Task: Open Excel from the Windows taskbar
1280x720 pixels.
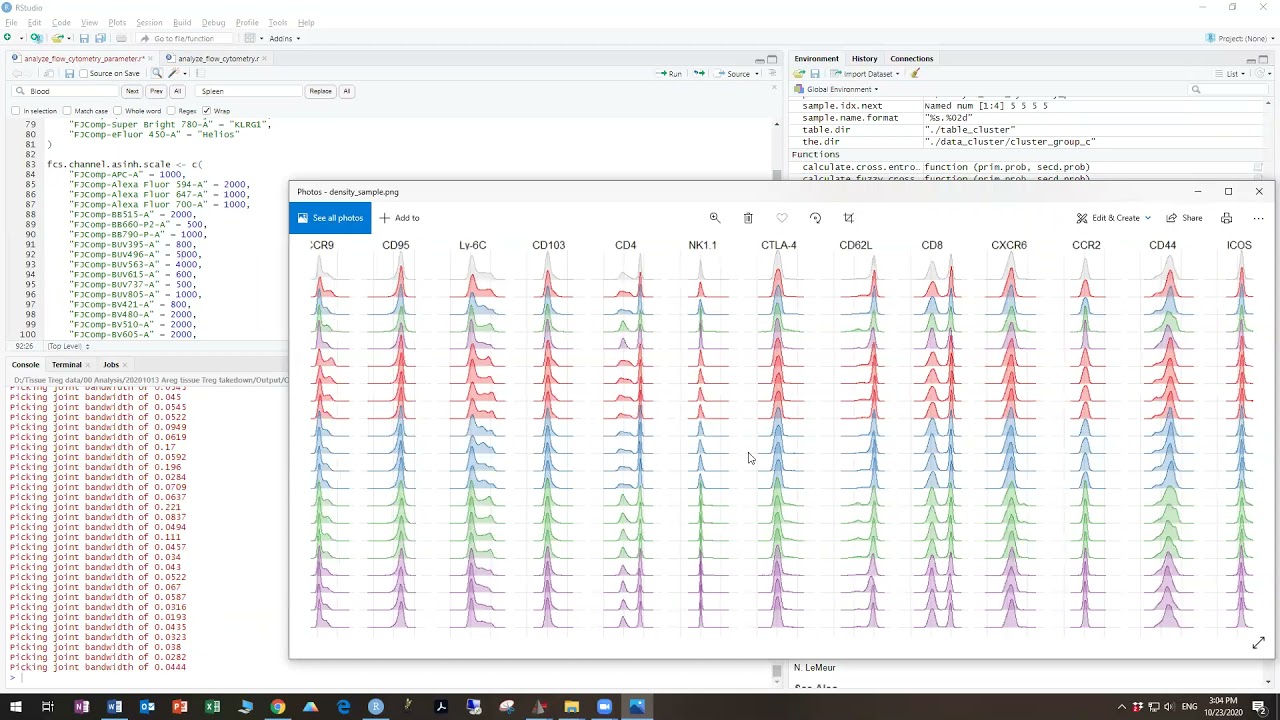Action: click(x=212, y=707)
